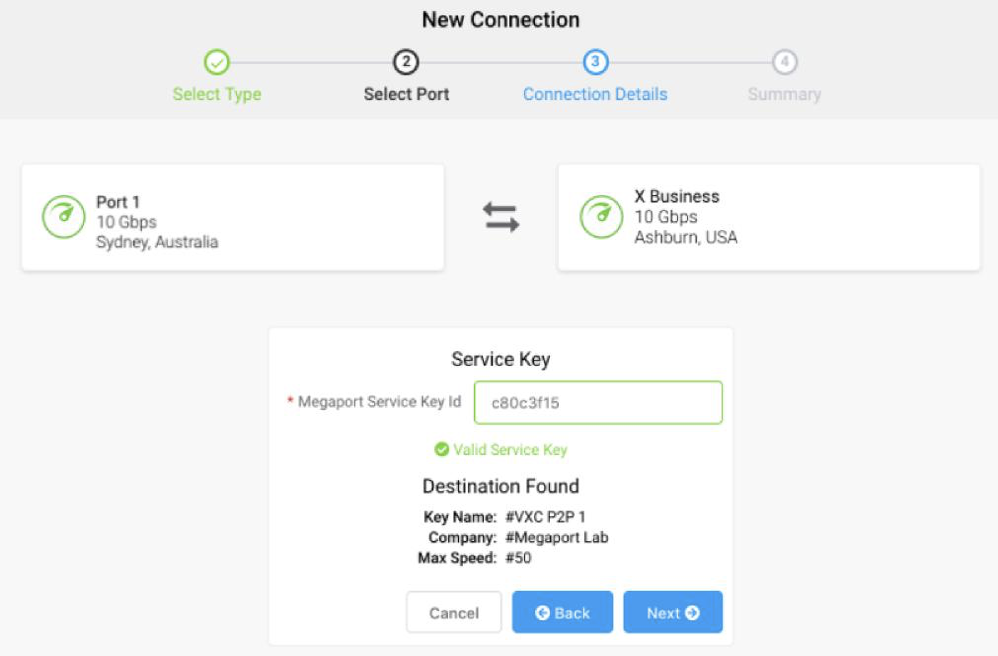Screen dimensions: 998x656
Task: Click the Back button
Action: (x=562, y=612)
